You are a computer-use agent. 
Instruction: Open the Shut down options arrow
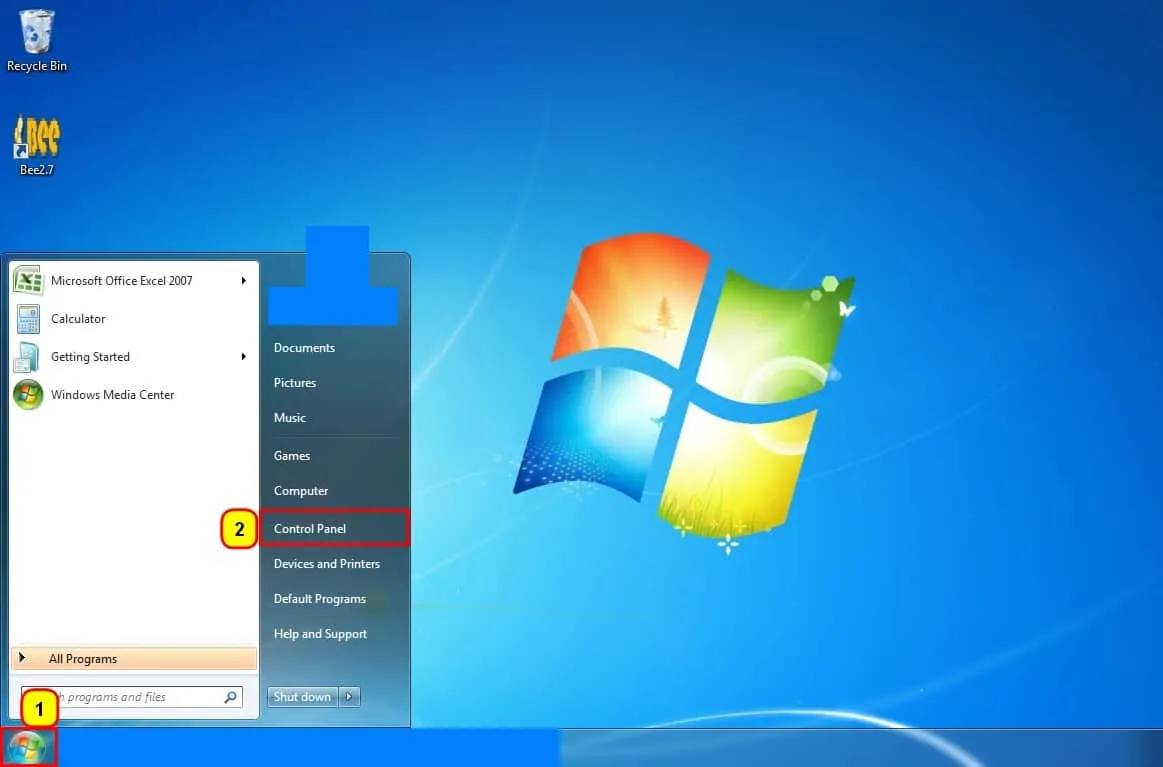coord(350,697)
